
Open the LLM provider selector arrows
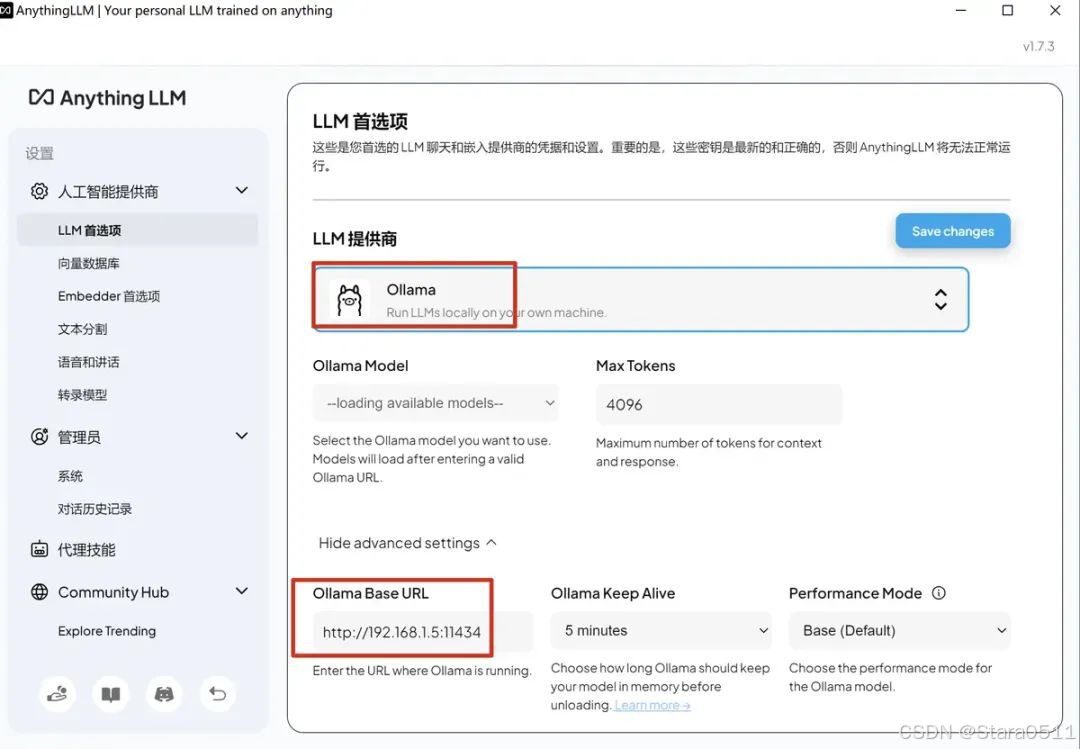click(940, 300)
